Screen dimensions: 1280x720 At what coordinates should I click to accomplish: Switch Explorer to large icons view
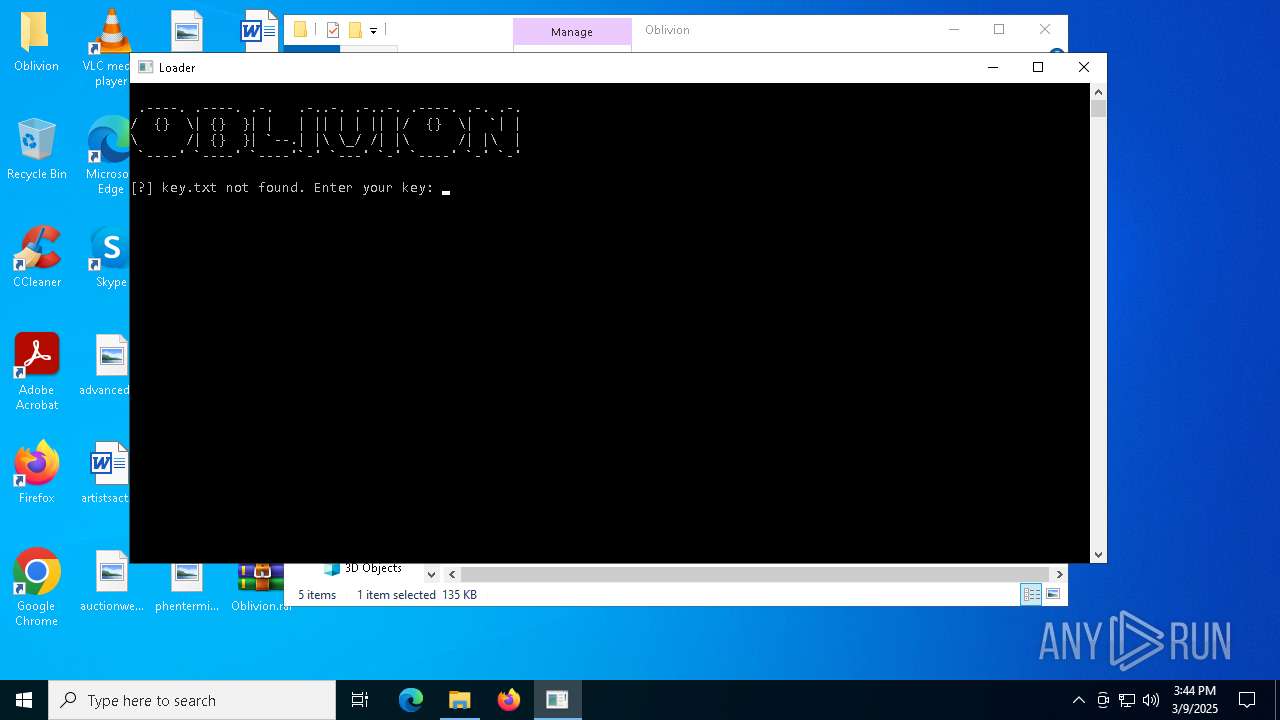click(1052, 594)
